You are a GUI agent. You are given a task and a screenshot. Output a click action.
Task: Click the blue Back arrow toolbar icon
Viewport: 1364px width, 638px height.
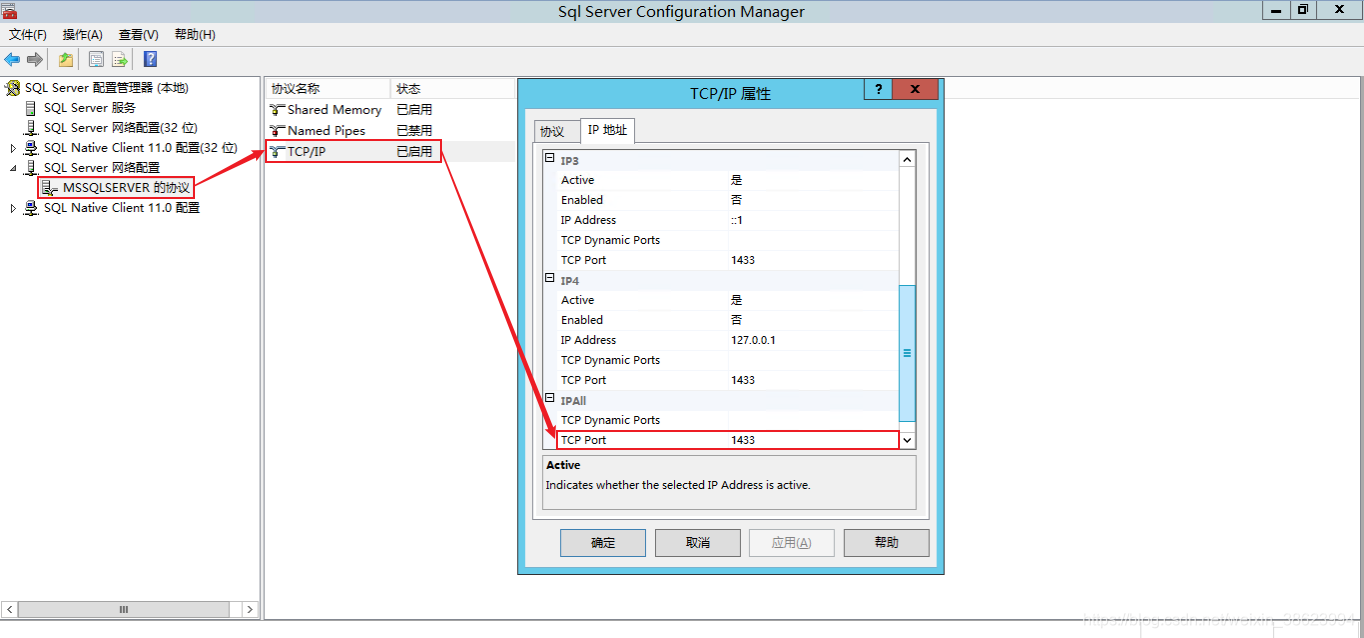click(x=12, y=59)
